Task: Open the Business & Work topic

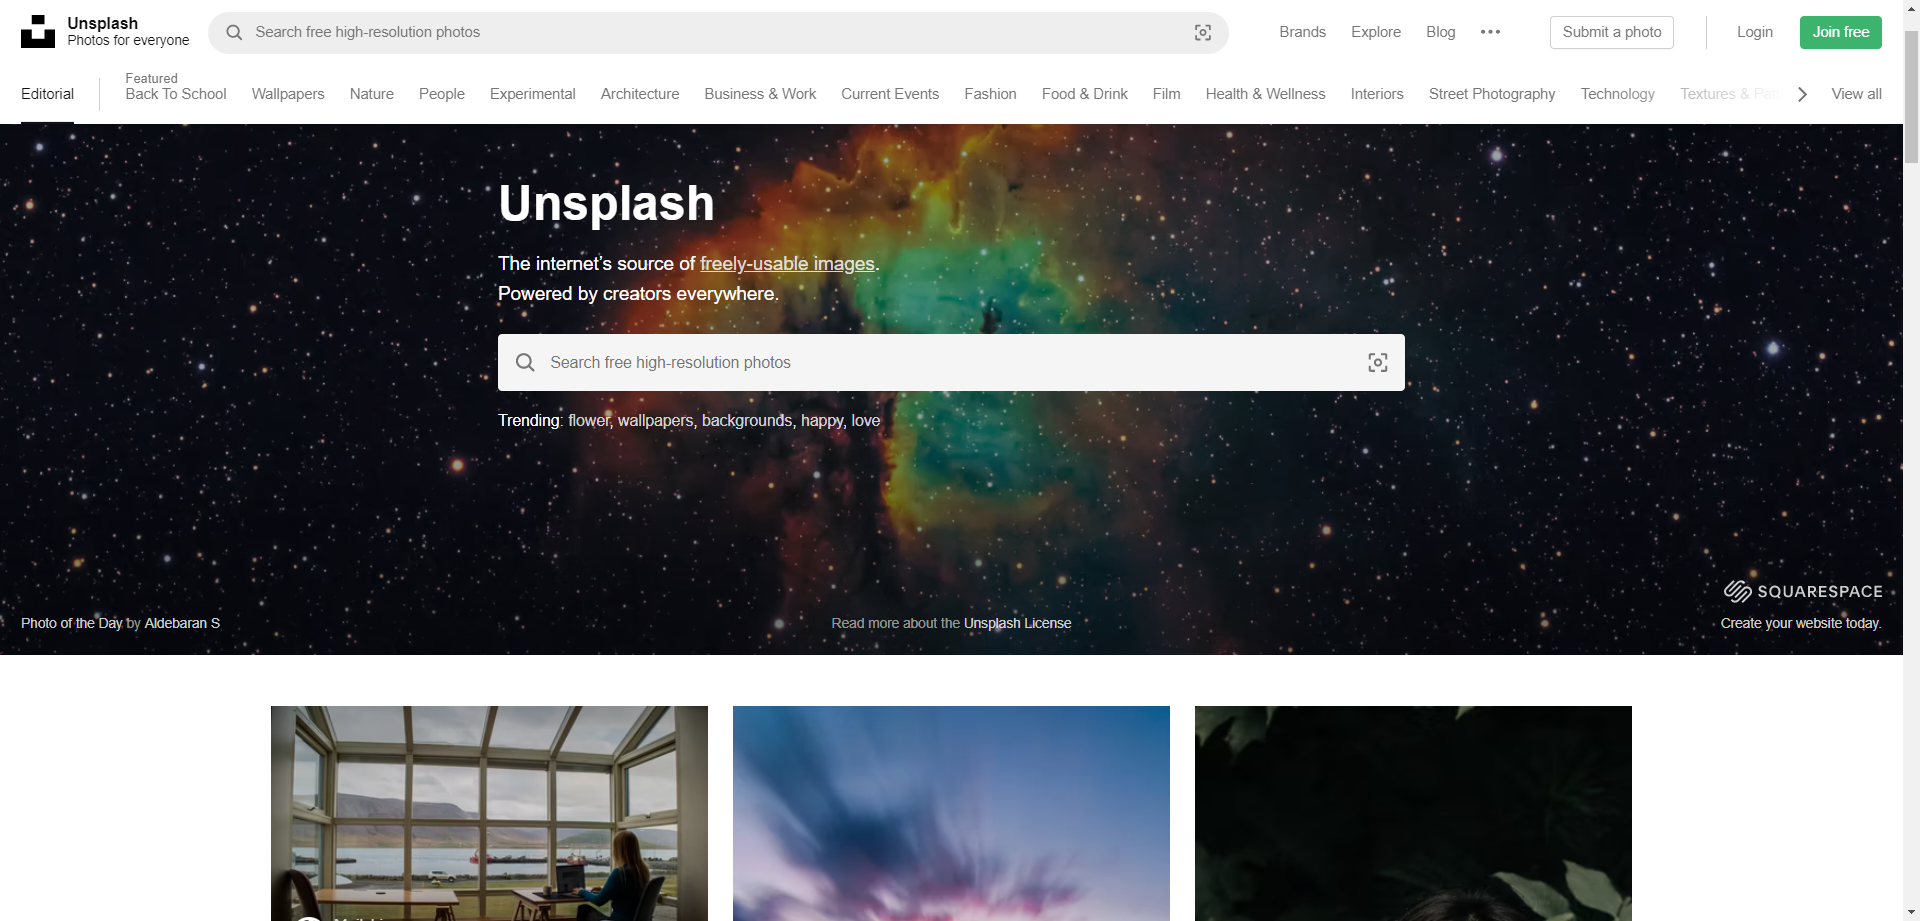Action: 760,94
